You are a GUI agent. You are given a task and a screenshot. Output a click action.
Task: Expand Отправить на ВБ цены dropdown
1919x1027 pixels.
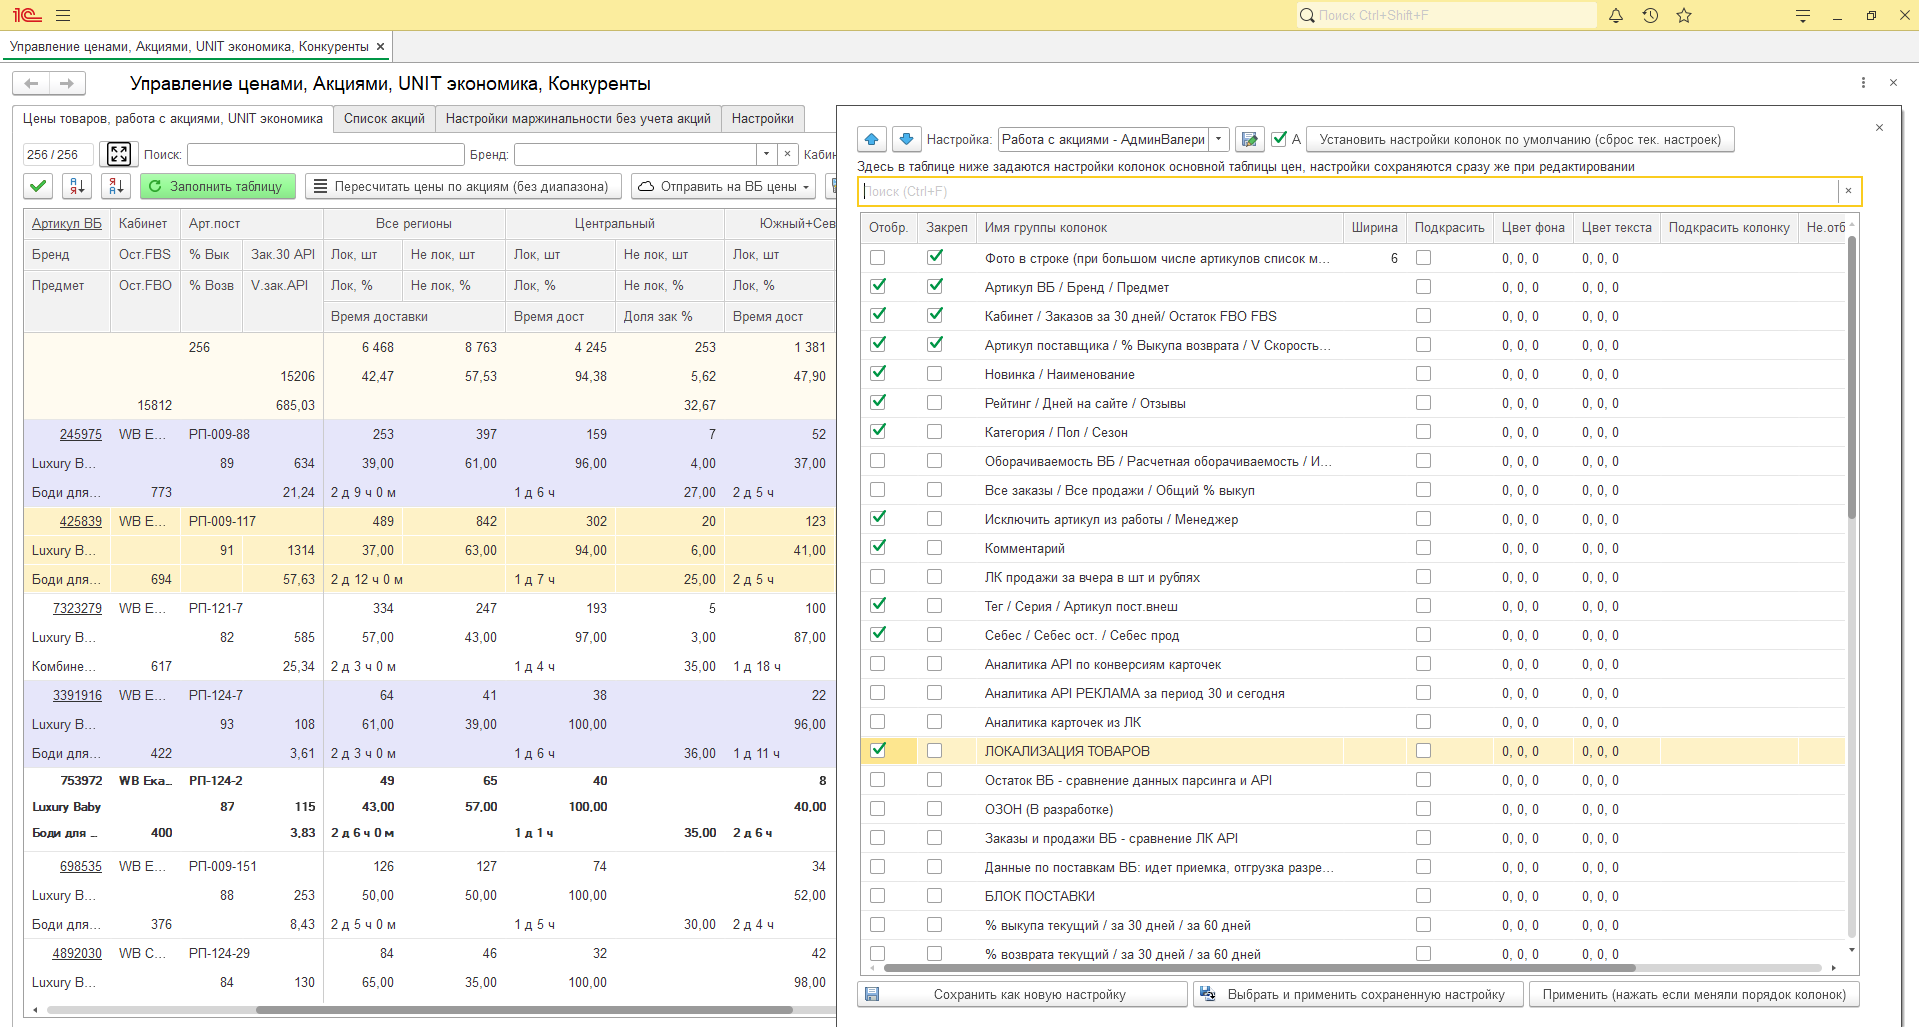tap(806, 187)
